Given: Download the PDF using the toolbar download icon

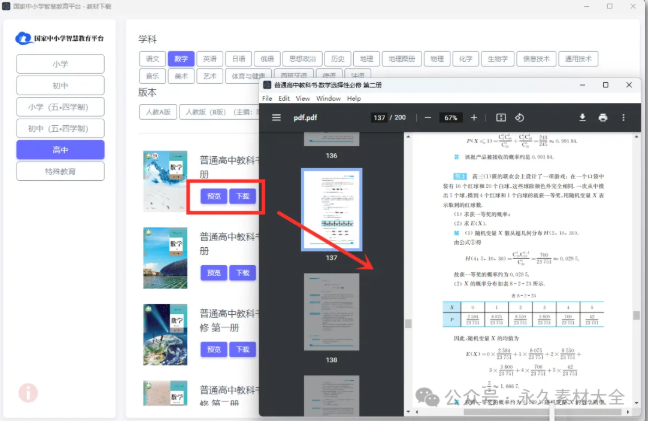Looking at the screenshot, I should [x=582, y=118].
